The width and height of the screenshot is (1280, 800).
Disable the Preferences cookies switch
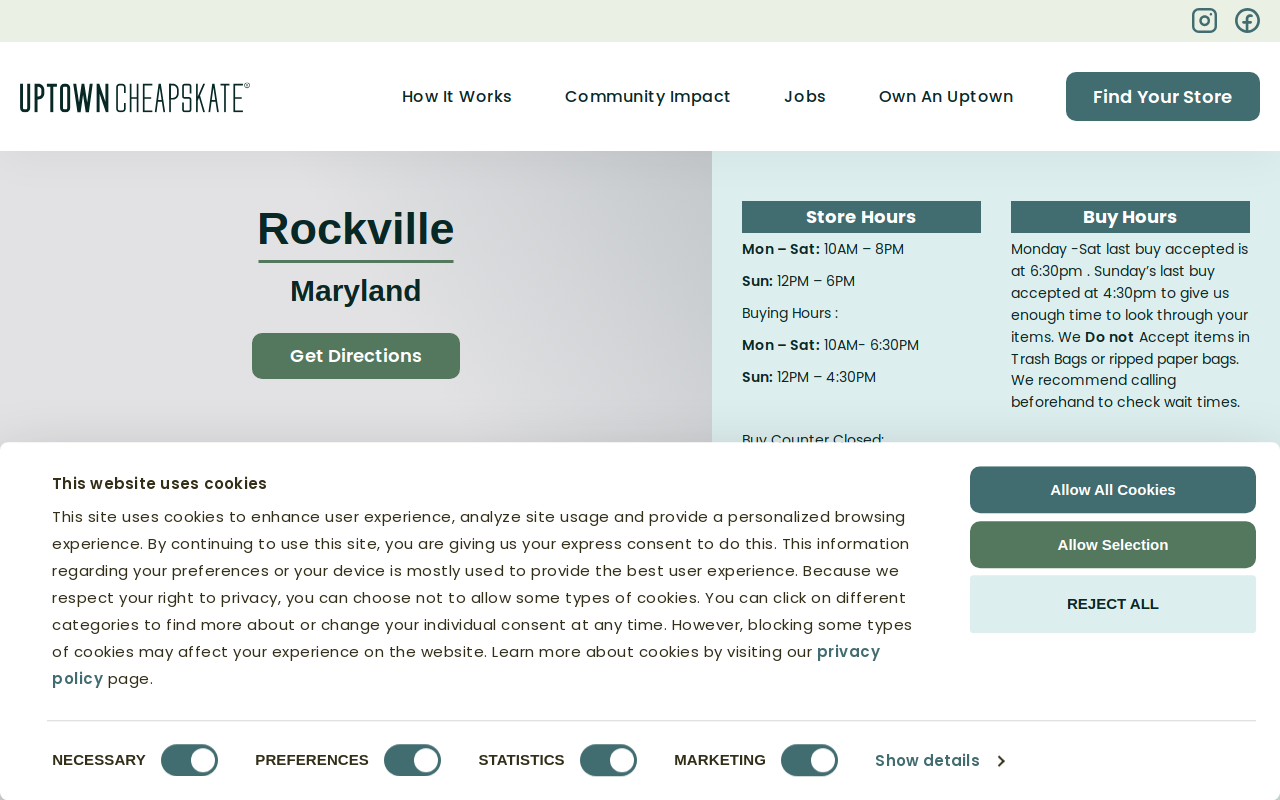tap(412, 760)
